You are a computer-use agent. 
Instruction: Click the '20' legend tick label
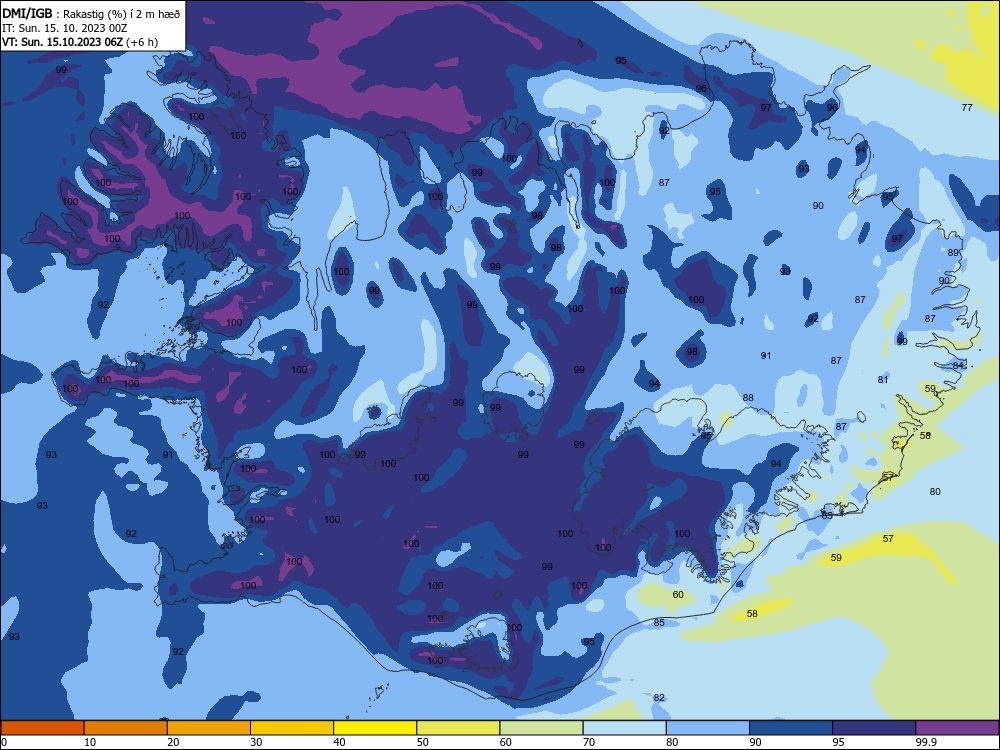173,742
